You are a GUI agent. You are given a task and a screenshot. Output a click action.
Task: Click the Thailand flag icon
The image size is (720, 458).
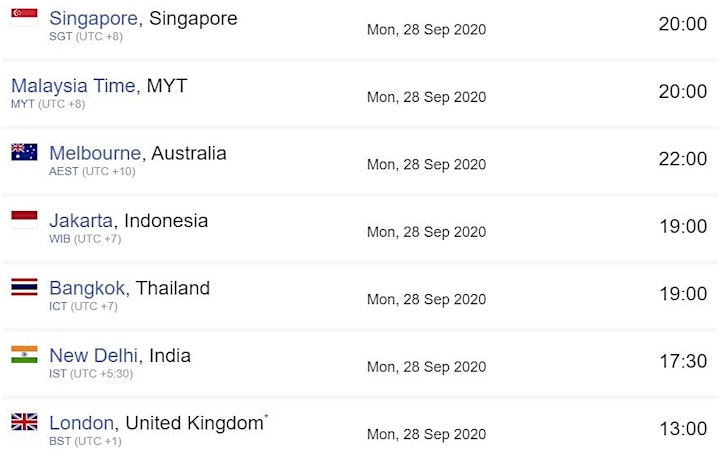coord(24,287)
